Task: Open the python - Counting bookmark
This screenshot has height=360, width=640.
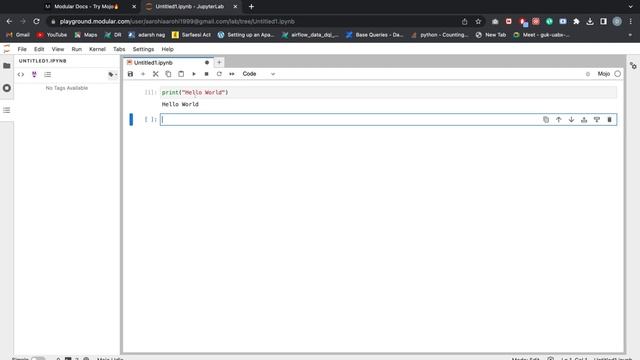Action: click(439, 35)
